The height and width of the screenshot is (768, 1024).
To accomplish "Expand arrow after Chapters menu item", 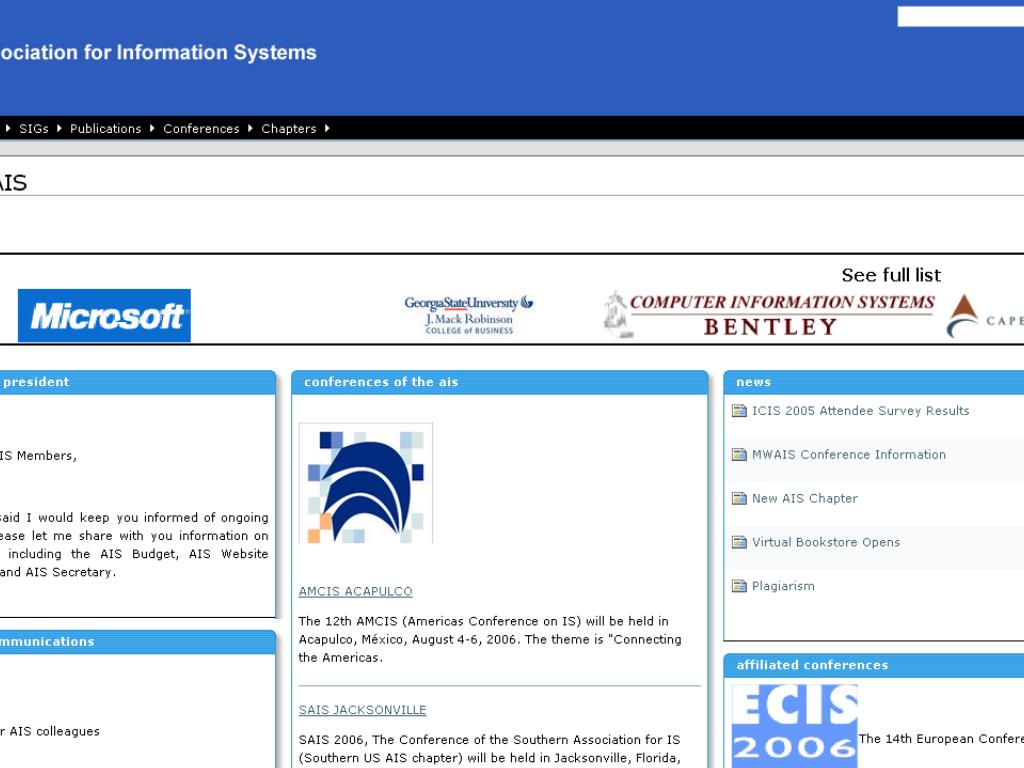I will (327, 129).
